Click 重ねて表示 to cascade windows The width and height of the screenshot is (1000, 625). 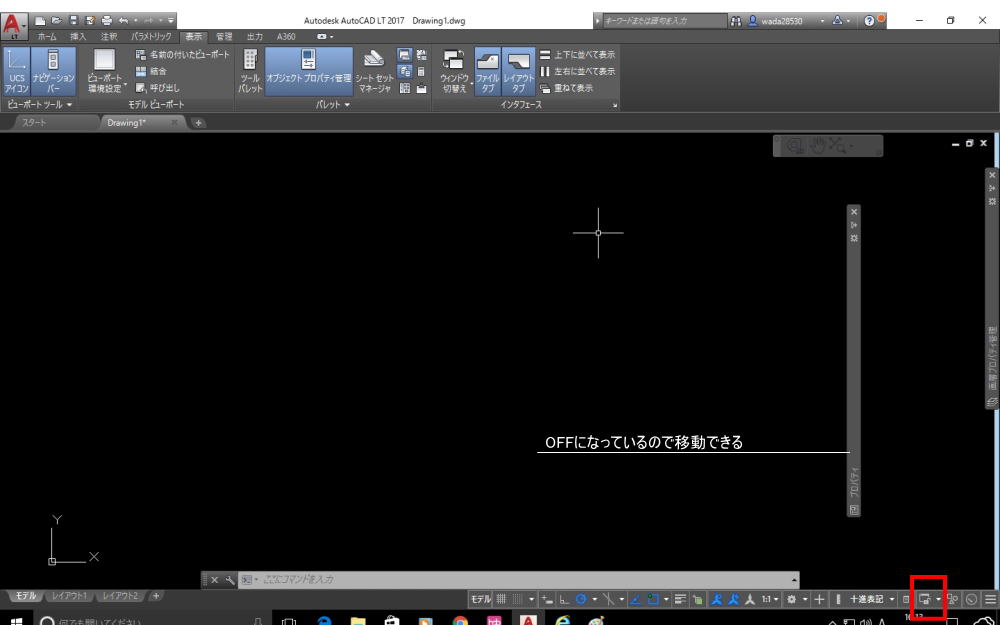click(566, 88)
